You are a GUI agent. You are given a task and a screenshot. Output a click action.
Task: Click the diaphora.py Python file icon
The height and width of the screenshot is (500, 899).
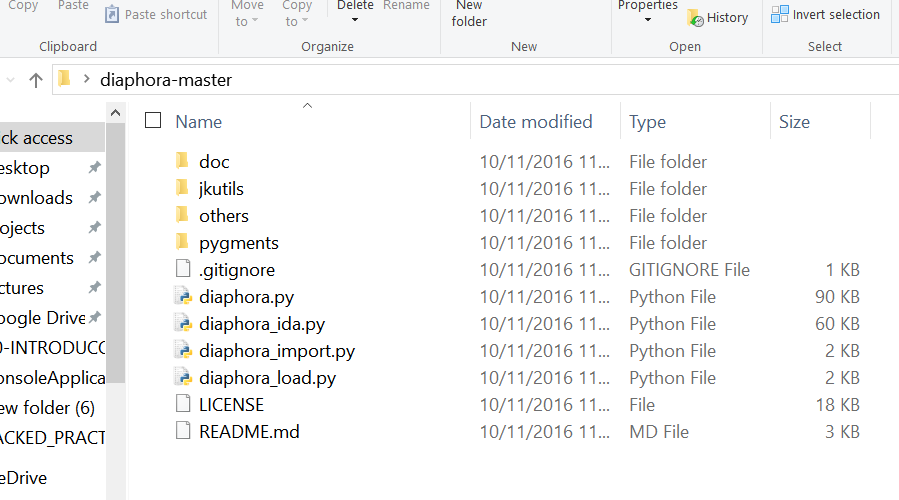182,296
